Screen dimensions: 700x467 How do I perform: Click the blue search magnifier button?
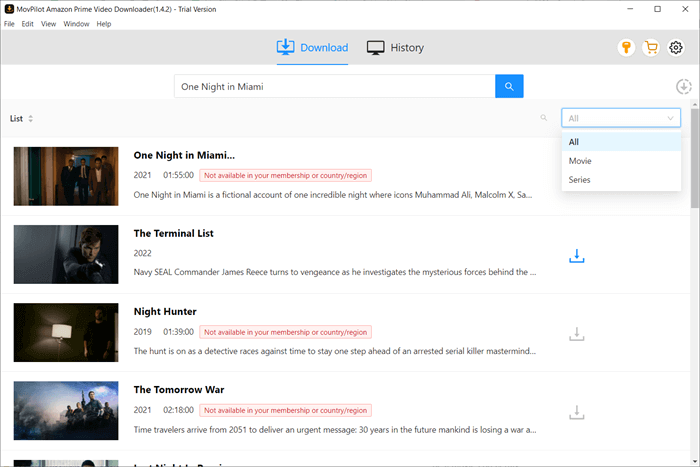click(x=509, y=86)
